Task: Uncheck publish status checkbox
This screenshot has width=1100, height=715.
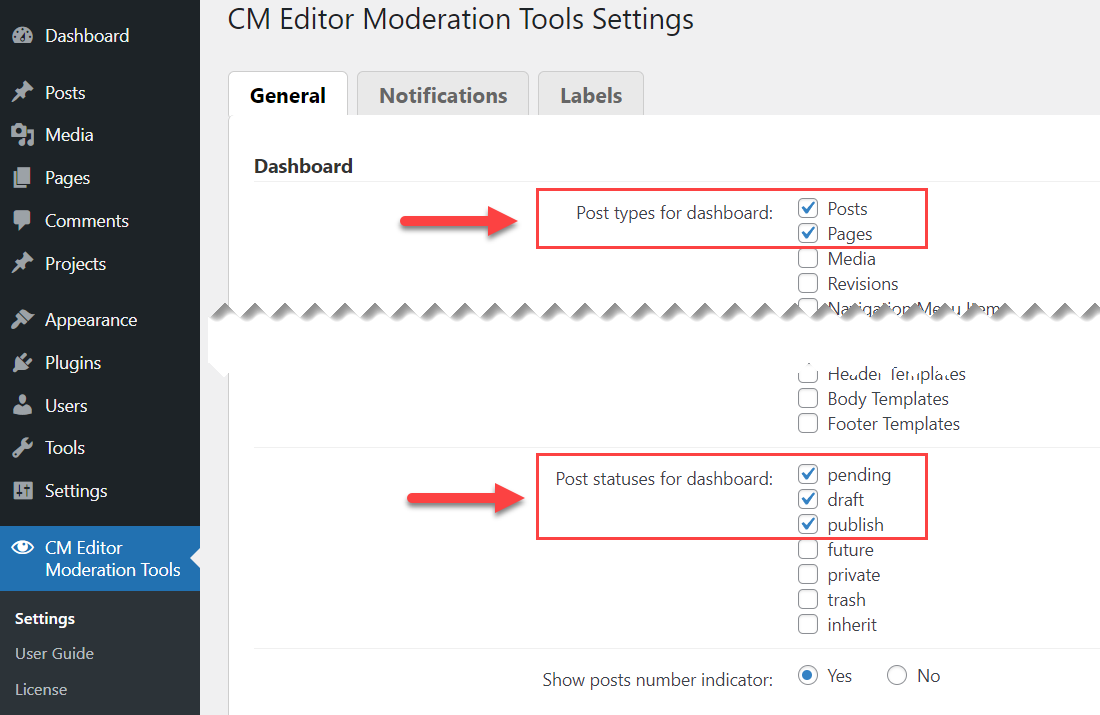Action: pos(807,523)
